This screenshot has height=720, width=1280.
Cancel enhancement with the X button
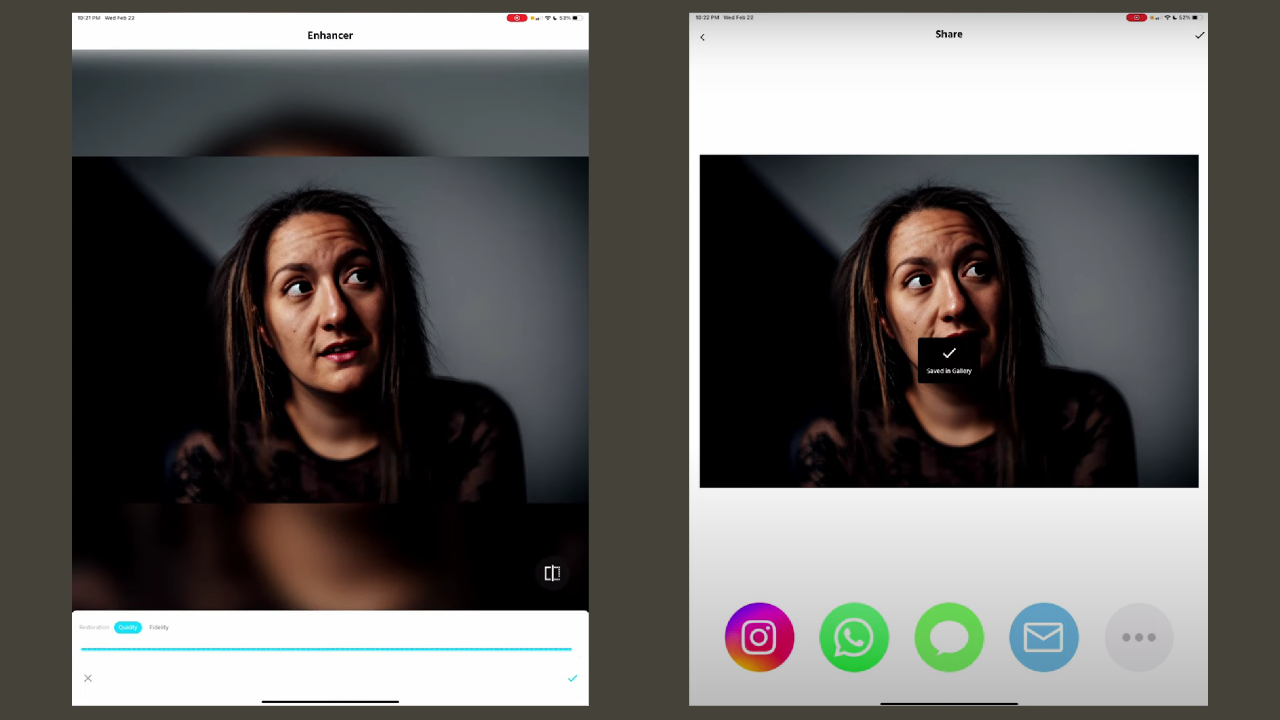point(88,678)
